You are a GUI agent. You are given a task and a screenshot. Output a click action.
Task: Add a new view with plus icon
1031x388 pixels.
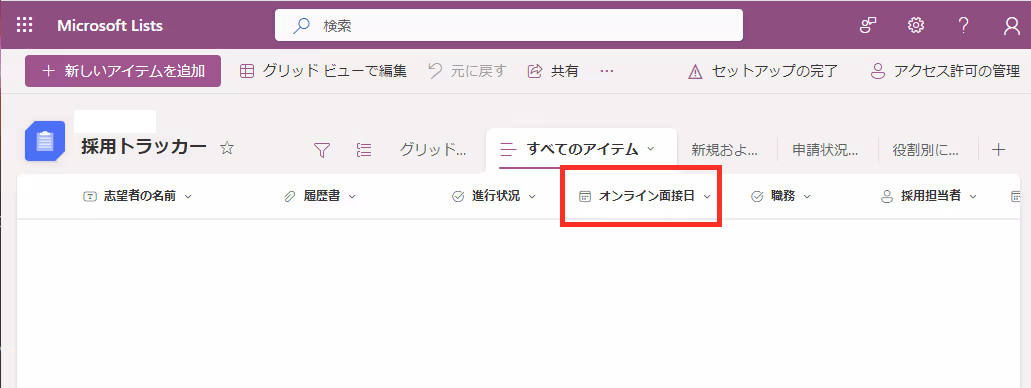[x=998, y=150]
